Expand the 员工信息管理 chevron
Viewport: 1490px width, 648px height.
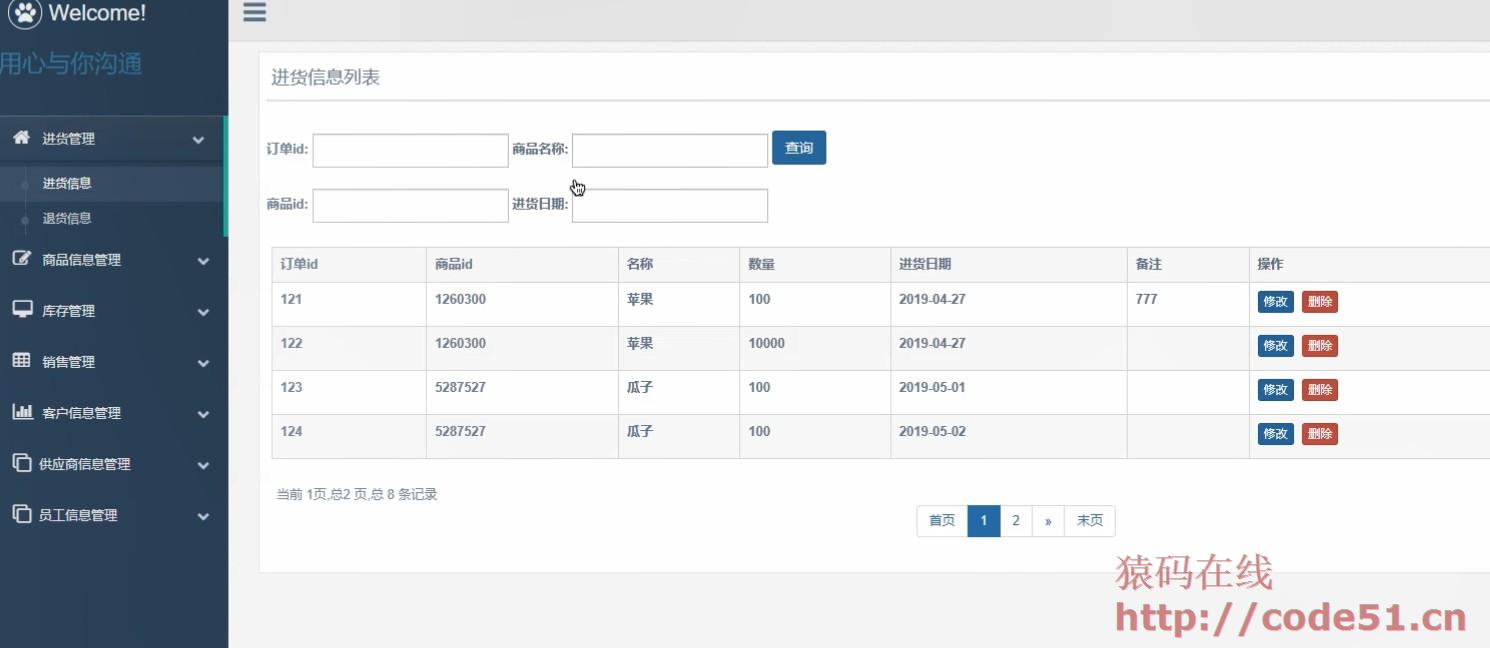(x=203, y=516)
